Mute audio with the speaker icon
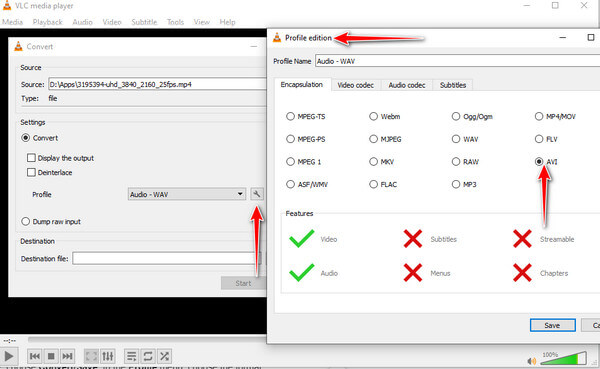This screenshot has height=369, width=600. 532,361
